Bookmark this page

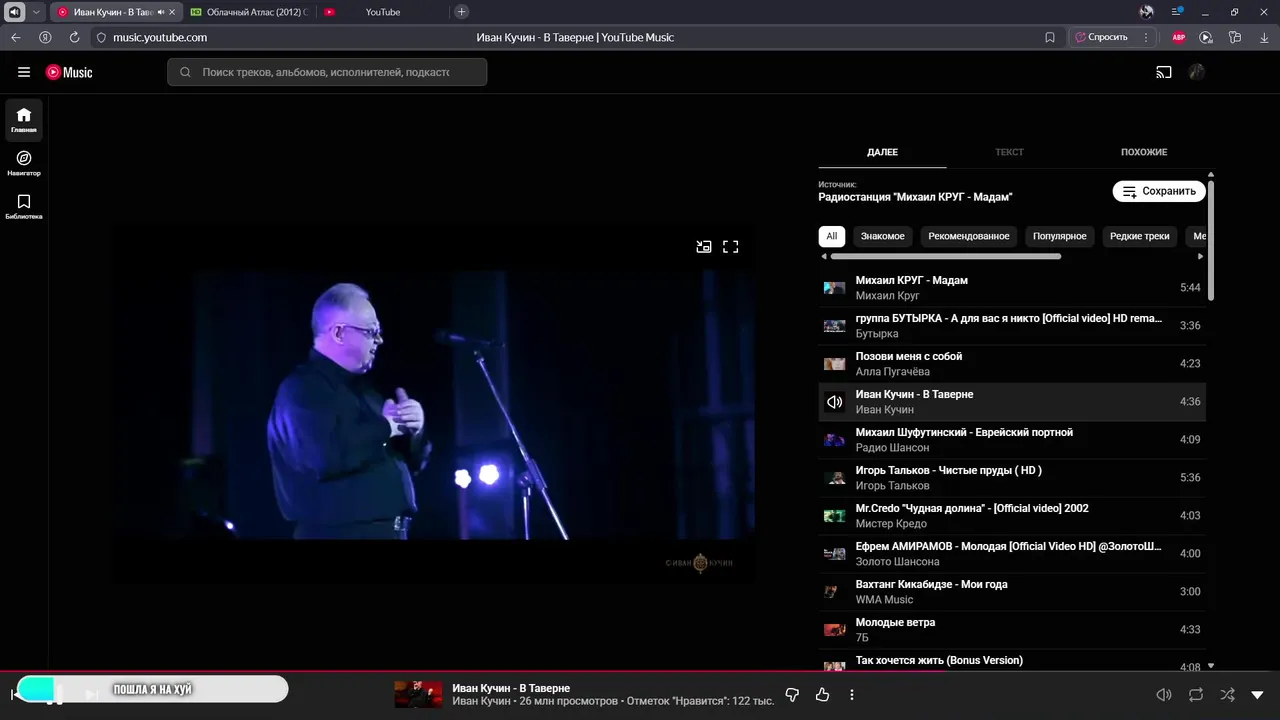coord(1050,37)
